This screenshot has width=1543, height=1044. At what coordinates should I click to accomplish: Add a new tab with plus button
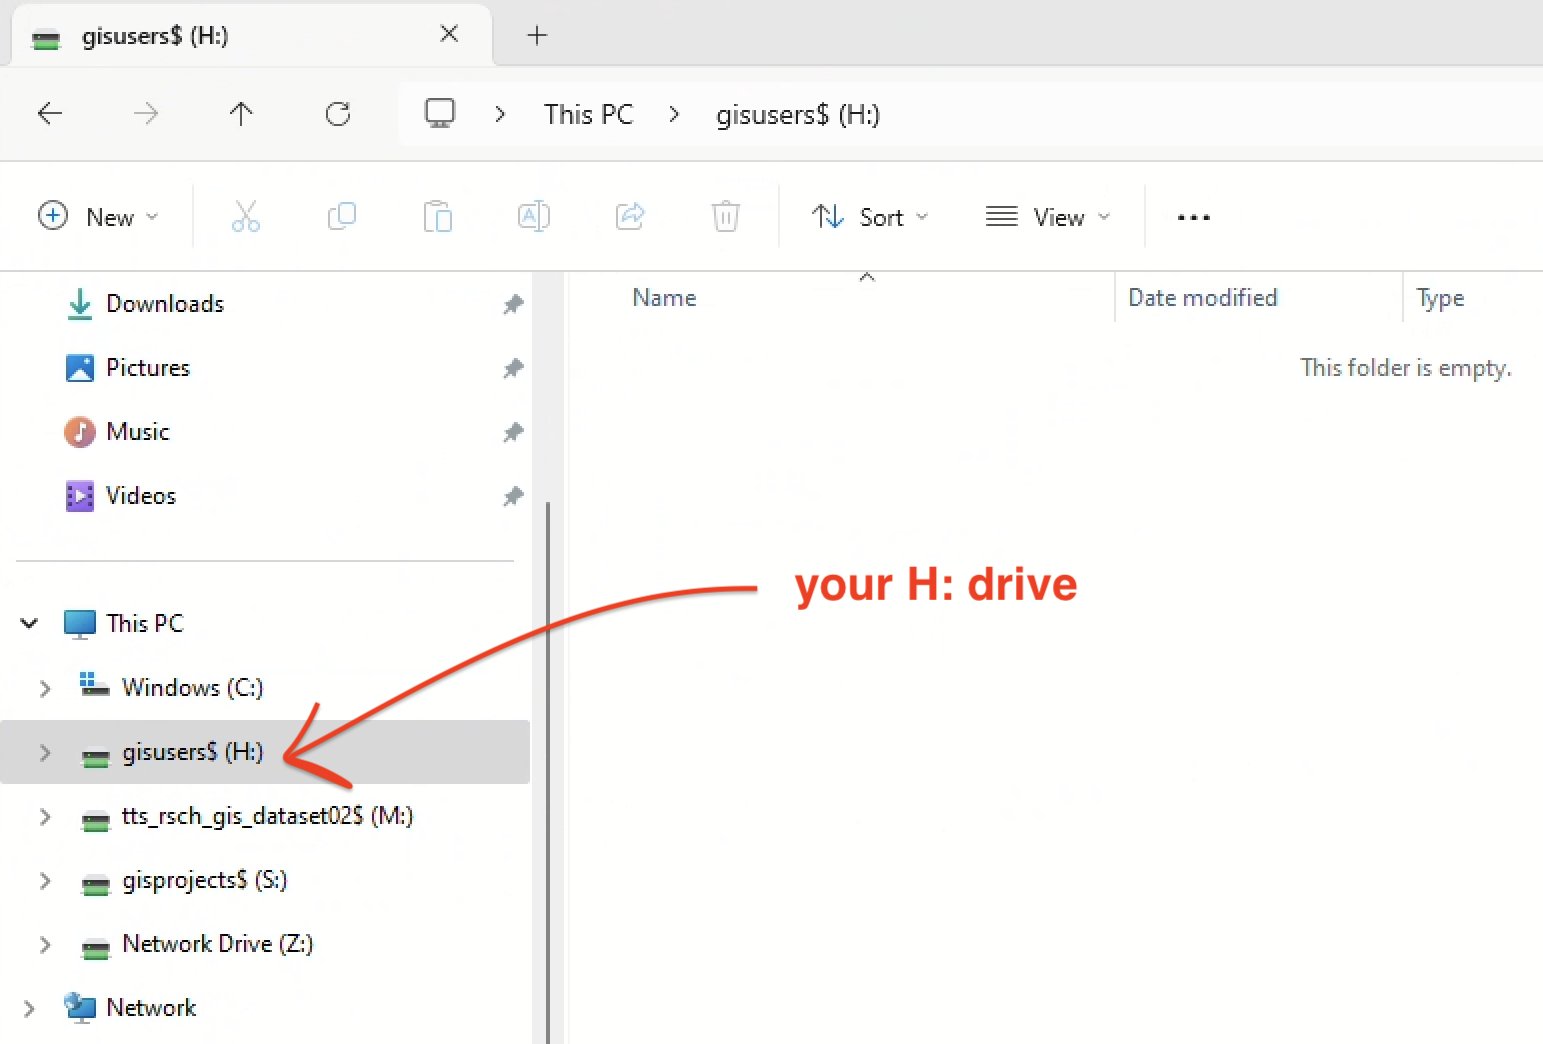pyautogui.click(x=537, y=36)
